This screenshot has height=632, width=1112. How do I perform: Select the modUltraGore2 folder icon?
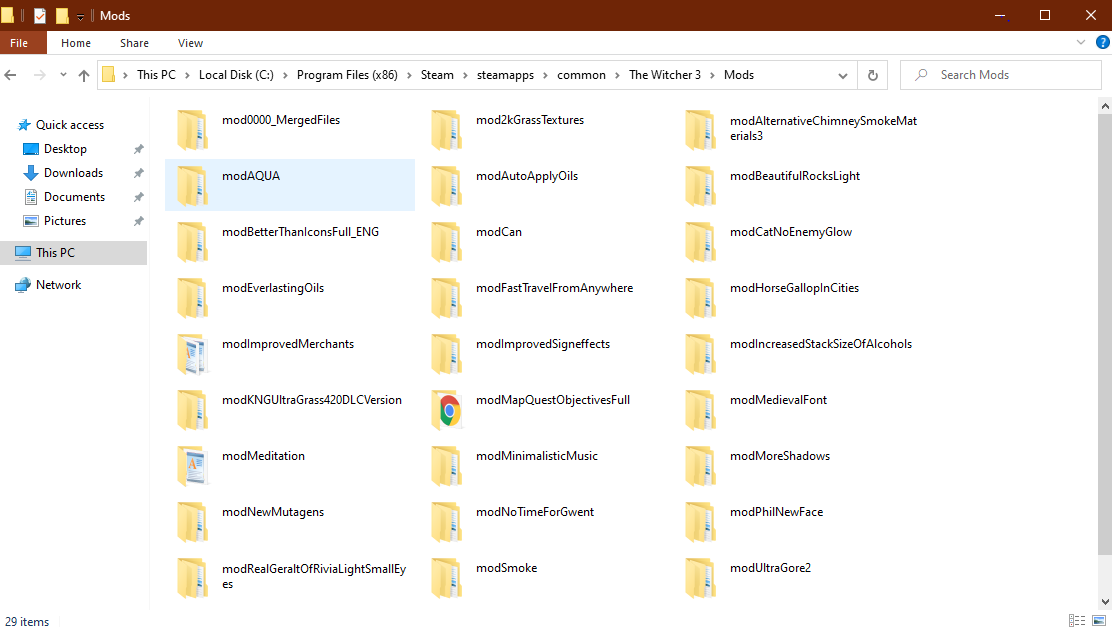click(x=700, y=578)
